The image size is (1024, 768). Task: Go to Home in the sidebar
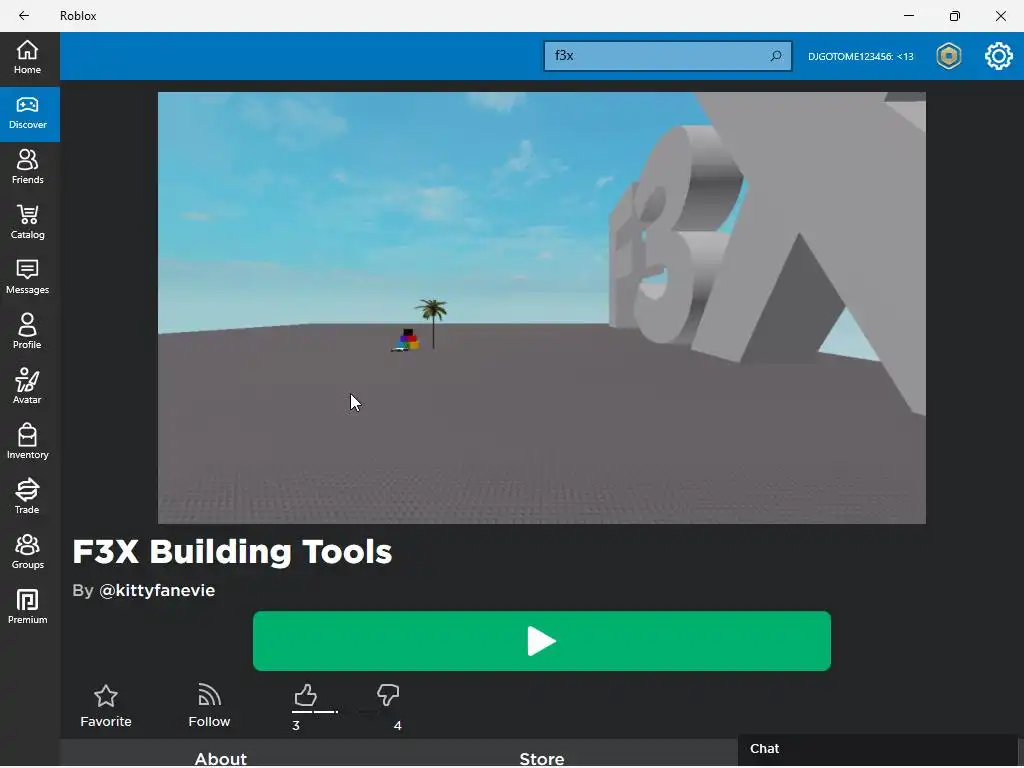pyautogui.click(x=27, y=57)
